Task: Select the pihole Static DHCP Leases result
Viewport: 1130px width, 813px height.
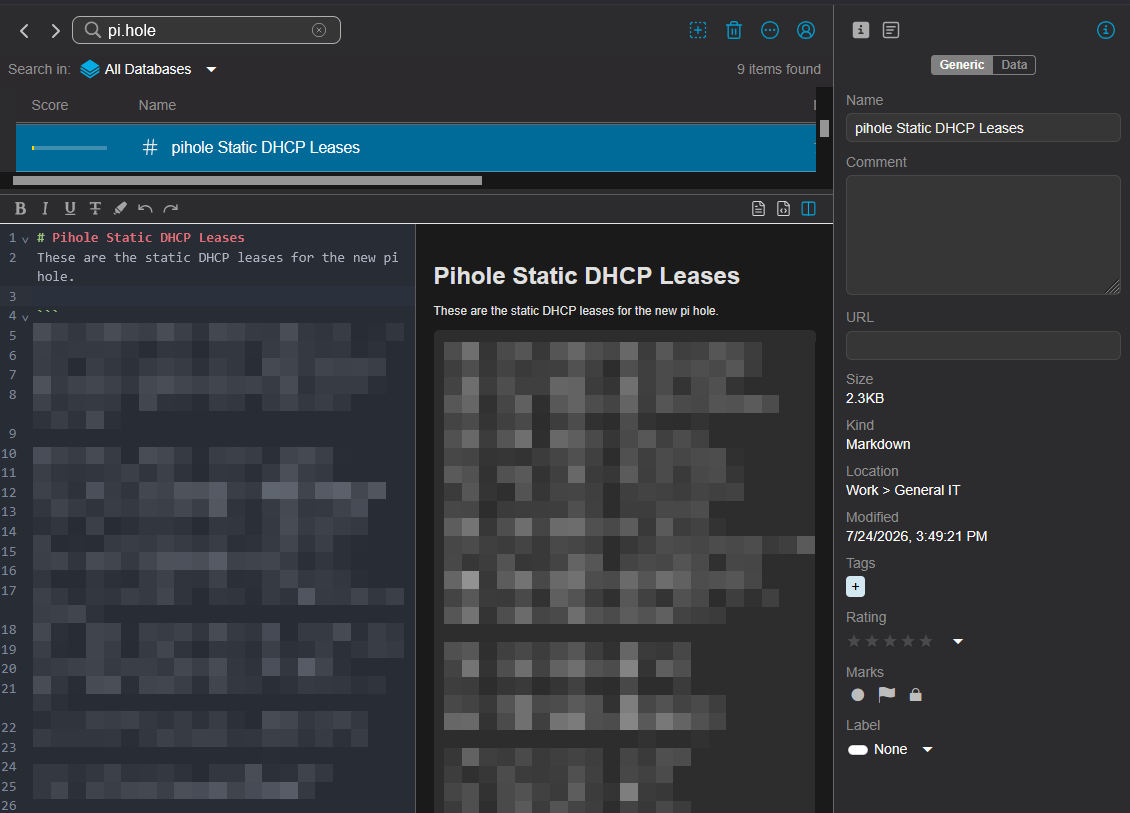Action: tap(416, 148)
